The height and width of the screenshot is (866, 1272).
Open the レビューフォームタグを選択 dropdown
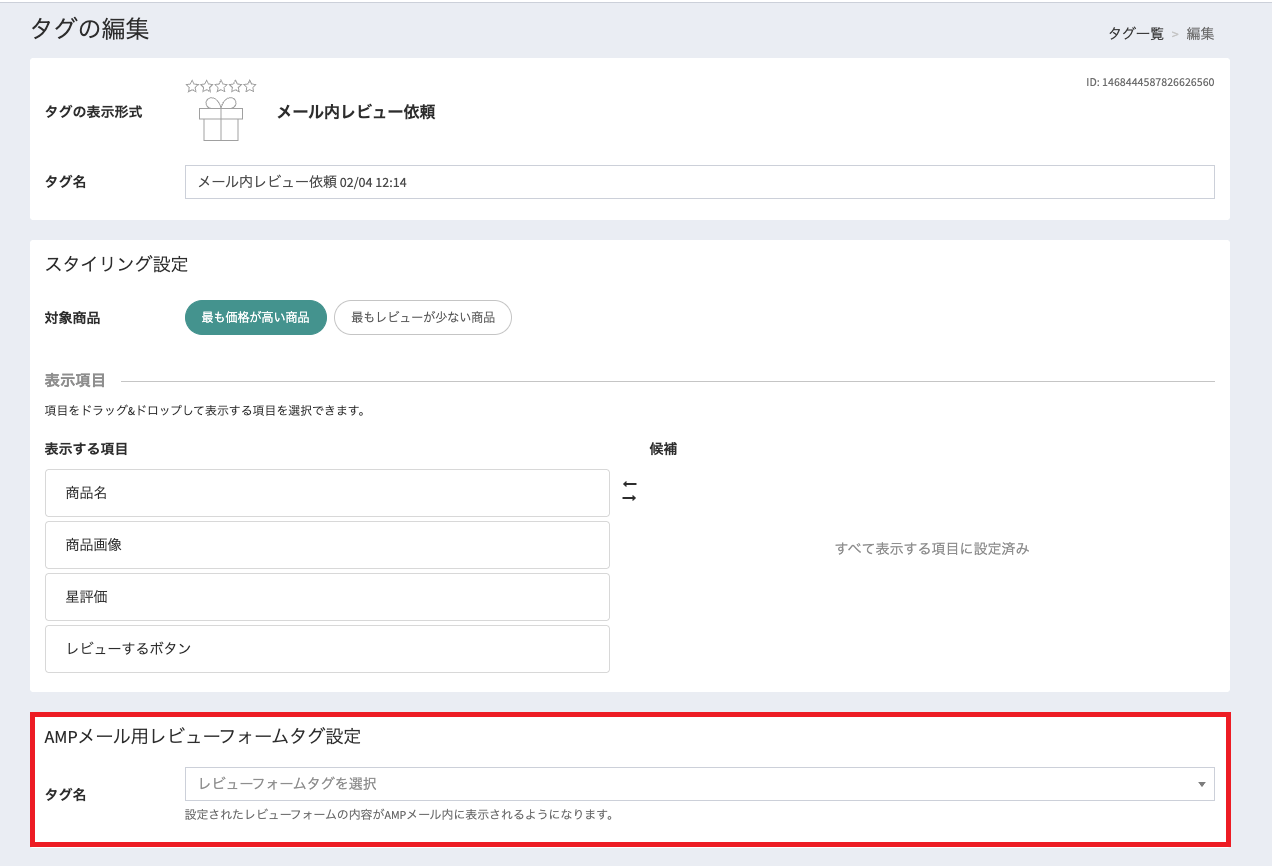[x=700, y=784]
